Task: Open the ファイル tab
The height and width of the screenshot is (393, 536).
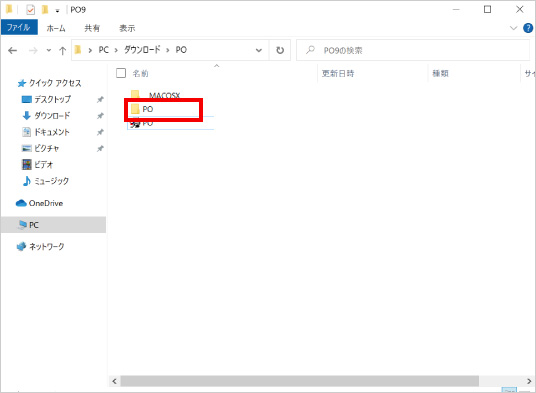Action: coord(19,27)
